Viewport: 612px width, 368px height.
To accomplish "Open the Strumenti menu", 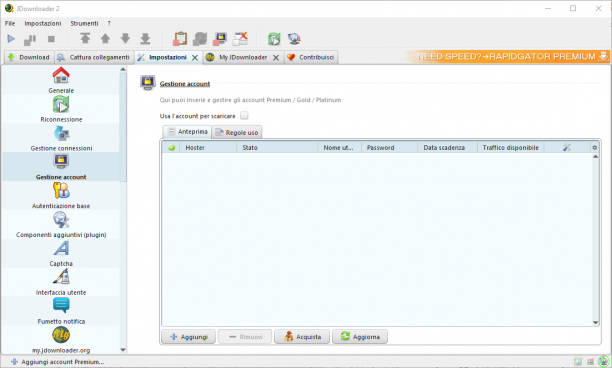I will [x=84, y=23].
